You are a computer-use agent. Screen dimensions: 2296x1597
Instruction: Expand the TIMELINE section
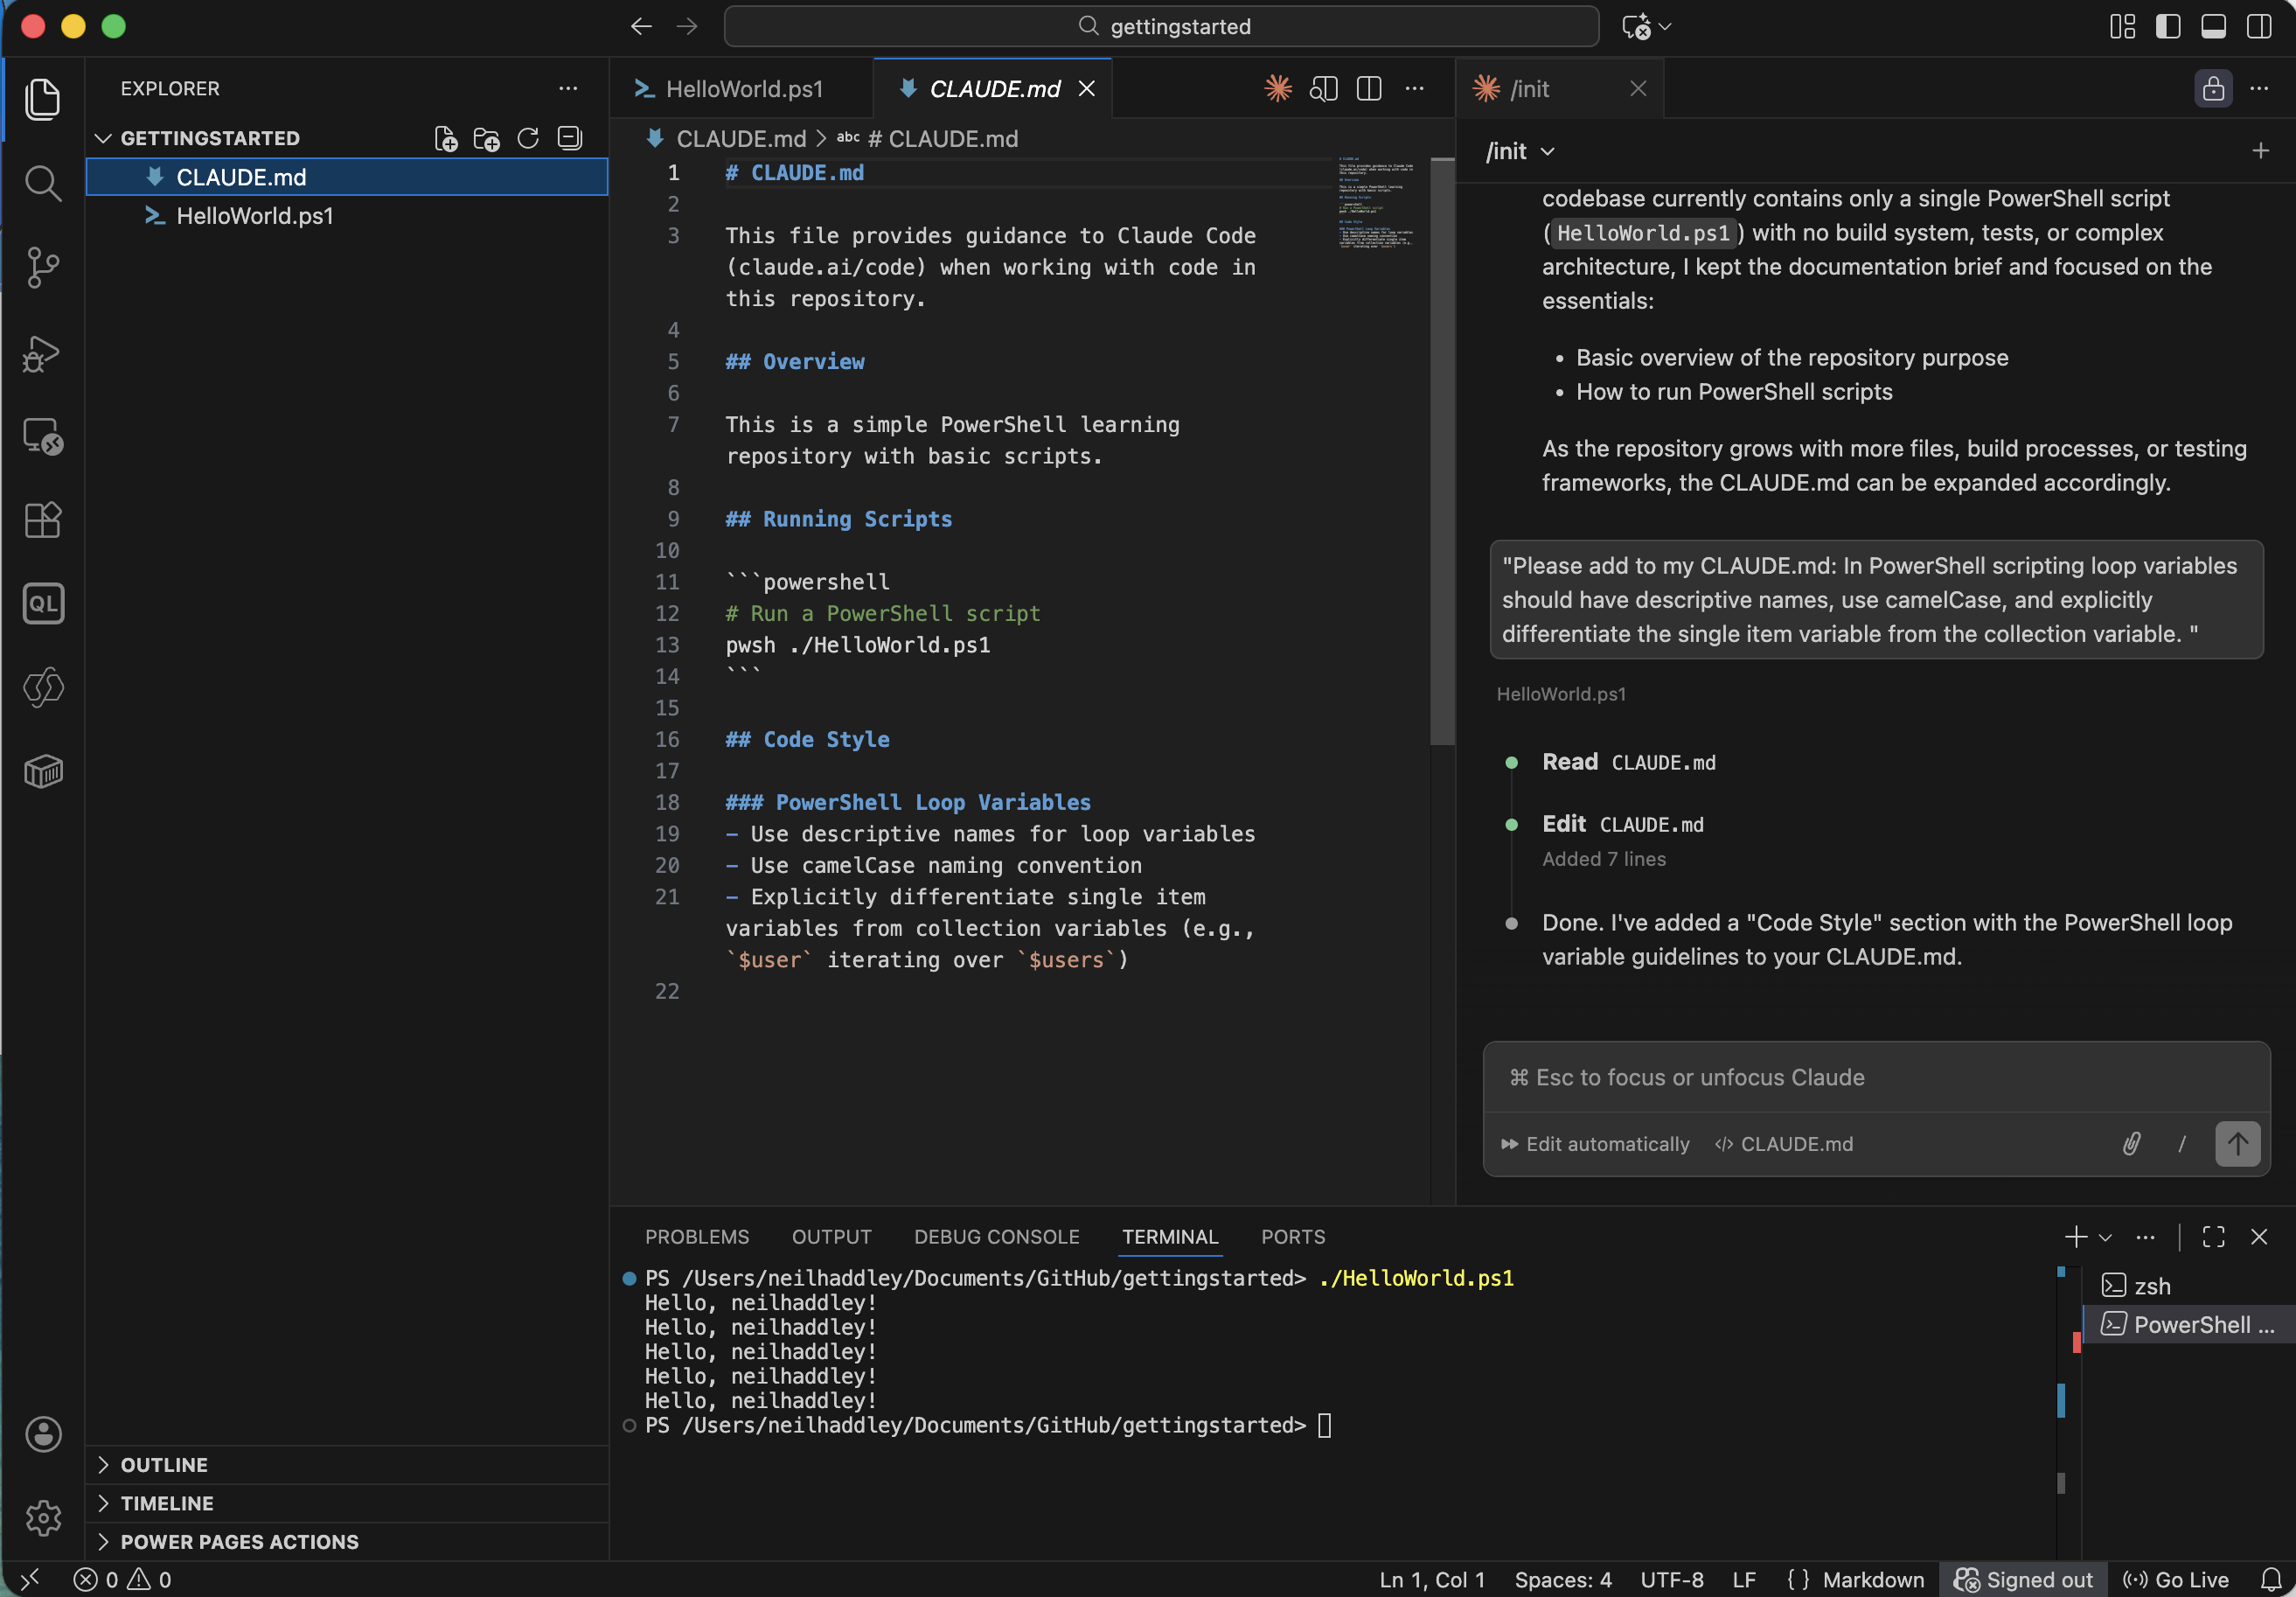coord(166,1503)
